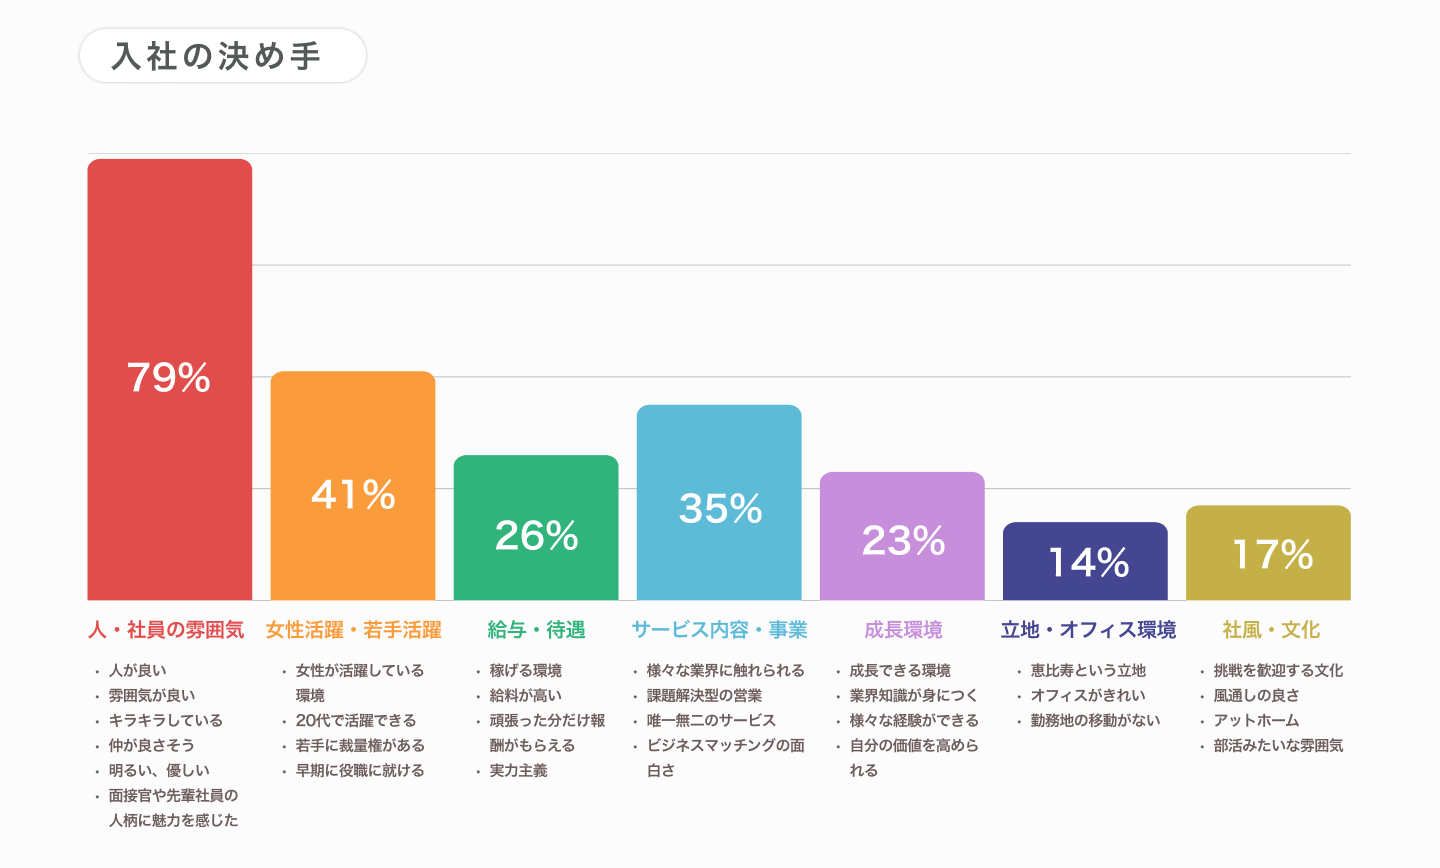Image resolution: width=1440 pixels, height=868 pixels.
Task: Select the 立地・オフィス環境 category label
Action: point(1088,630)
